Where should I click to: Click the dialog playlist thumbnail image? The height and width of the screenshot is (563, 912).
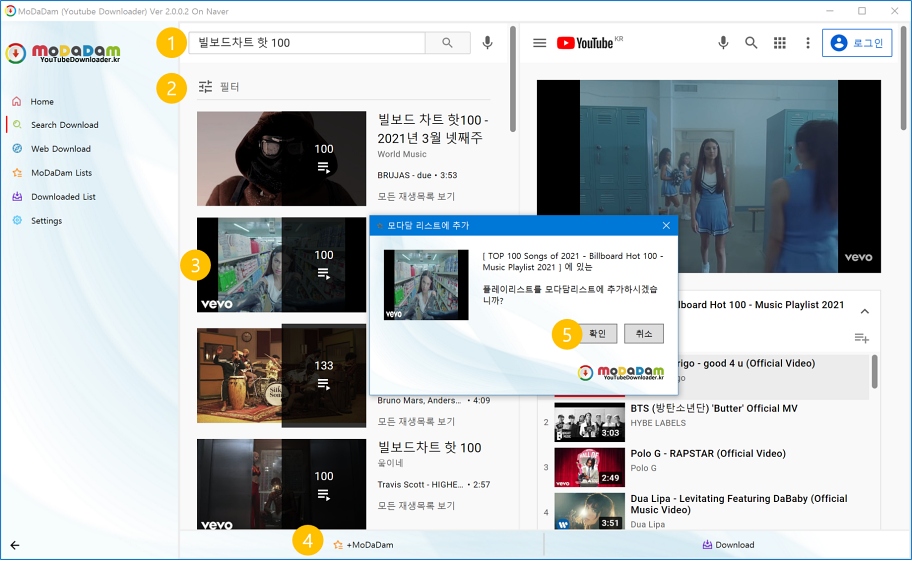point(426,285)
